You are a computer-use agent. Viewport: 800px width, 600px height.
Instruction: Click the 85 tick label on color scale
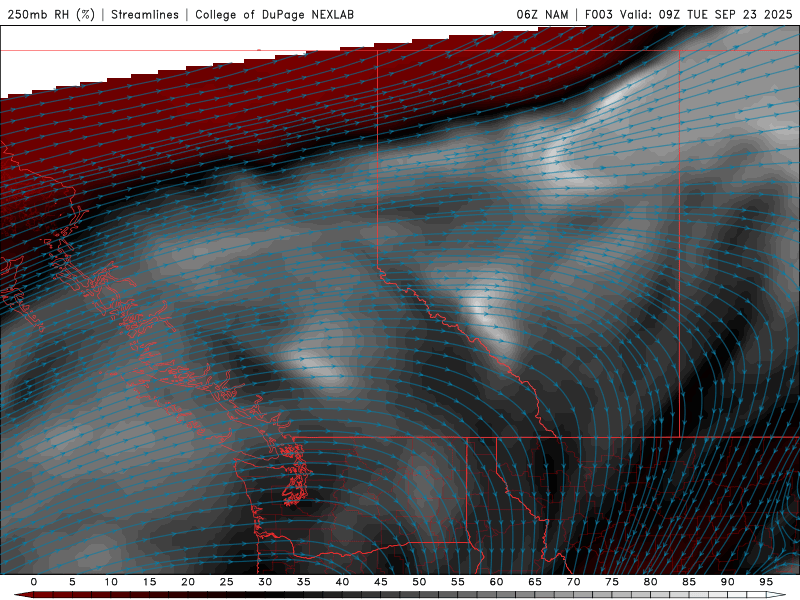point(688,582)
